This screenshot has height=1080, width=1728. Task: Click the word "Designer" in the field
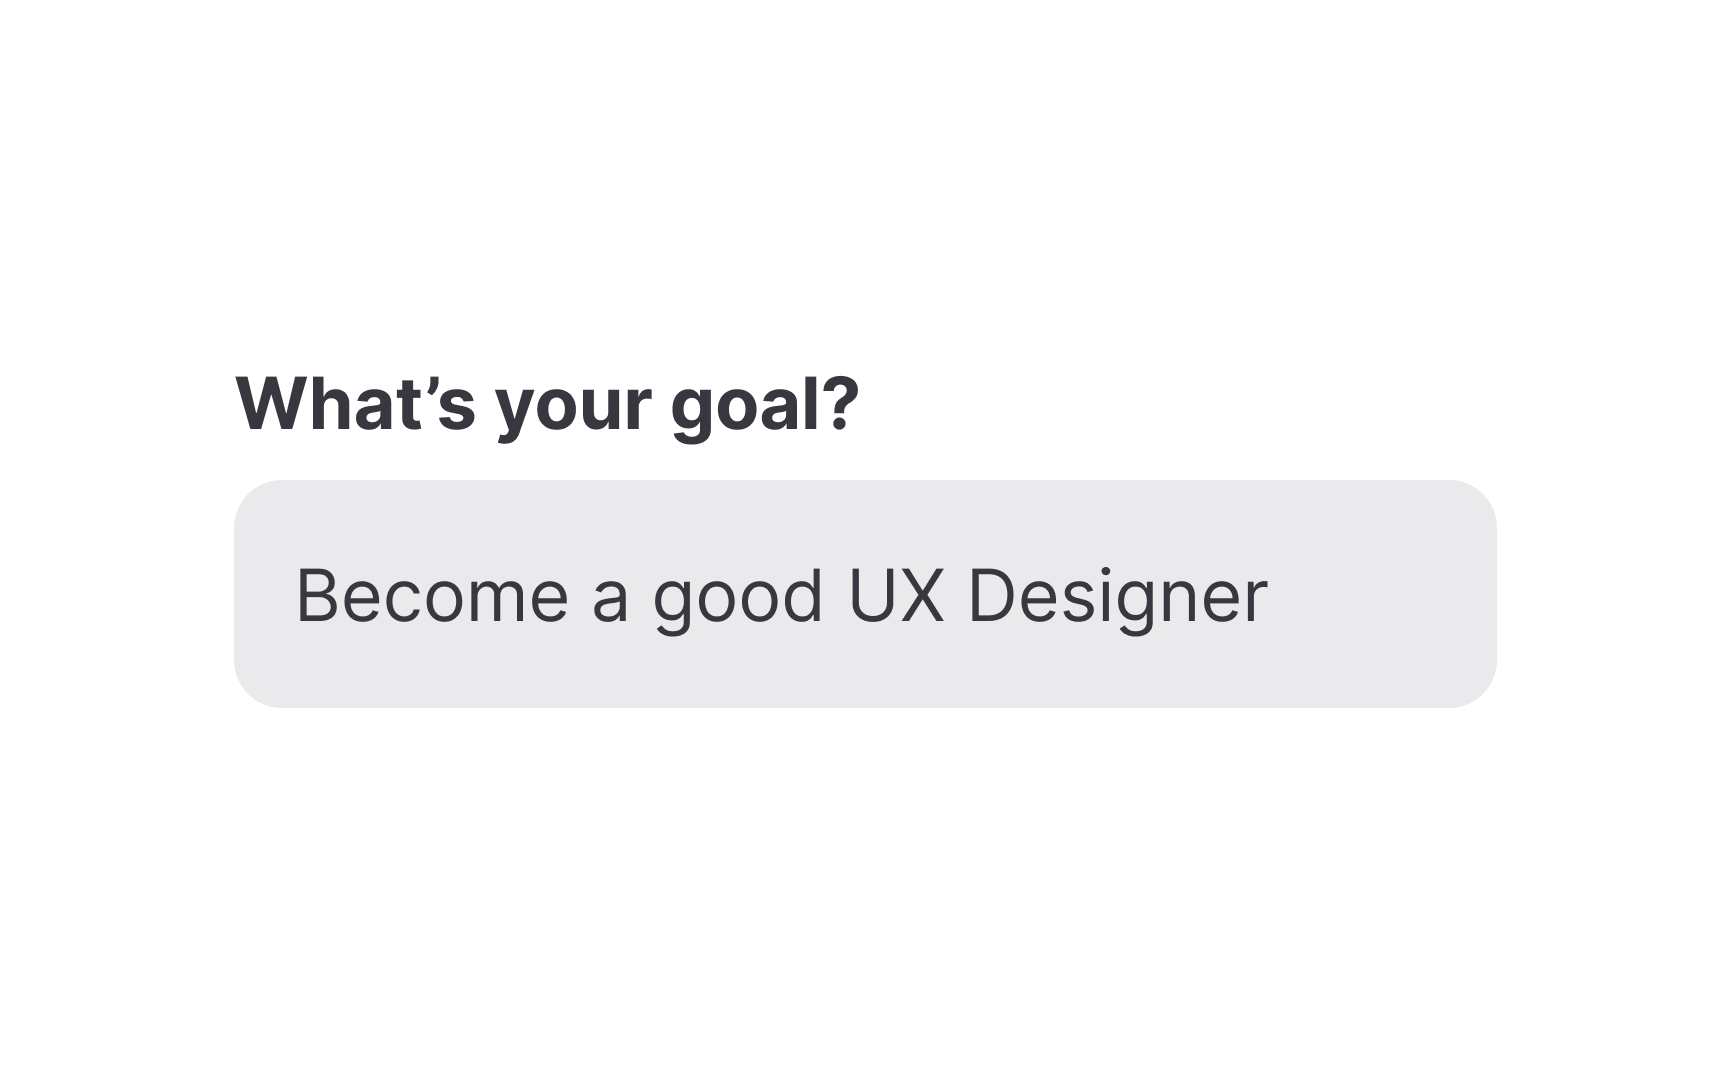point(1117,598)
